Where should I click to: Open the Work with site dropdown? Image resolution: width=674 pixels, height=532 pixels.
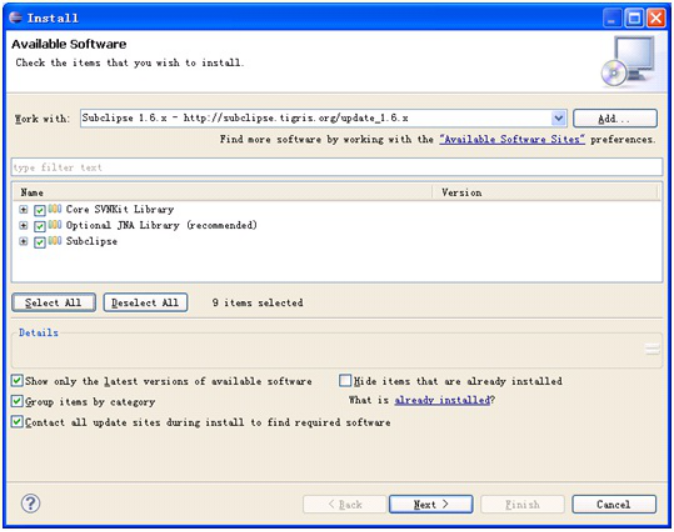[x=558, y=118]
